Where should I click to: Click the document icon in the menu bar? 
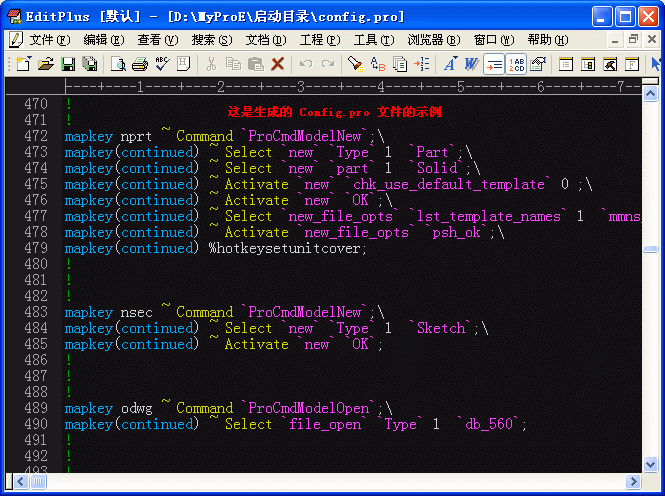[x=16, y=40]
